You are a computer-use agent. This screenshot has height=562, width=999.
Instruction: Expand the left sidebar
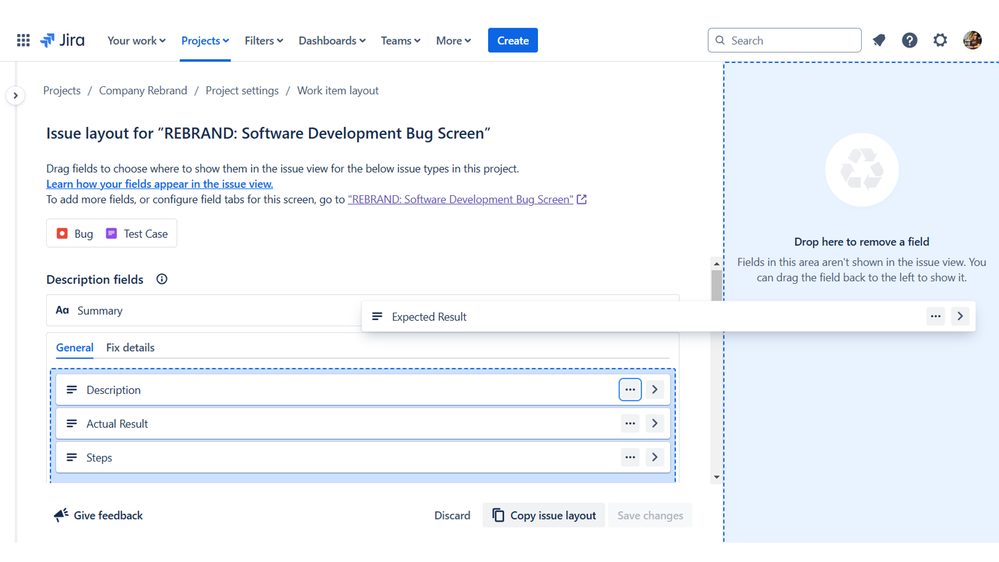15,96
